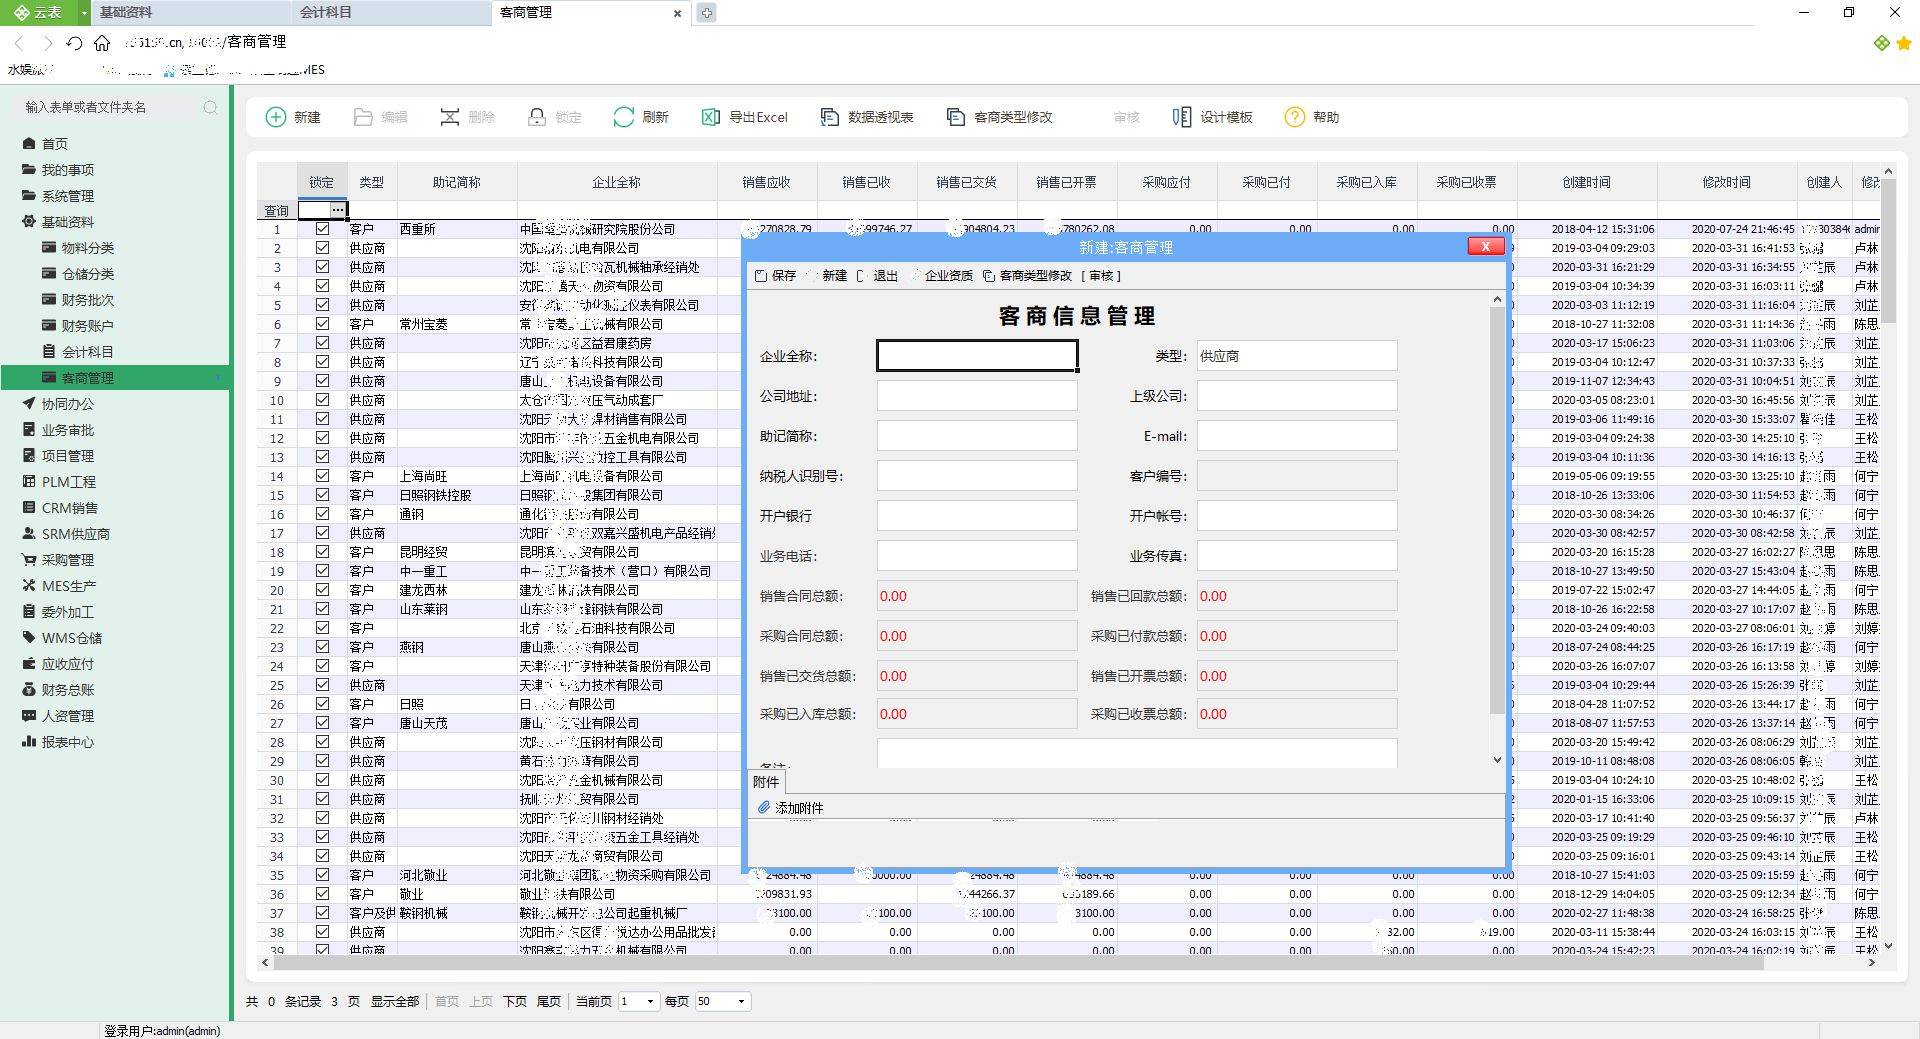Open 会计科目 in the sidebar
The height and width of the screenshot is (1039, 1920).
[x=88, y=352]
